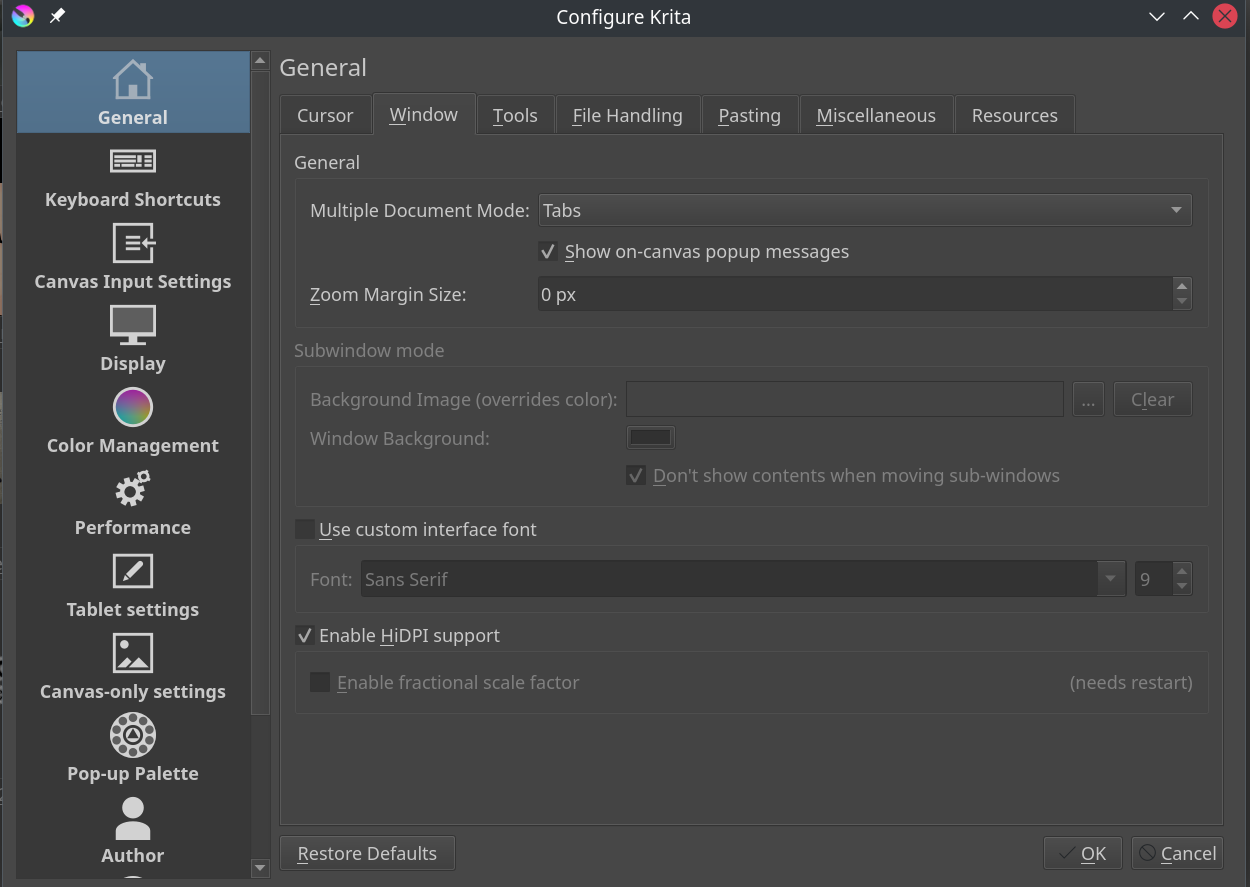Increase the Zoom Margin Size value
This screenshot has width=1250, height=887.
pyautogui.click(x=1182, y=286)
